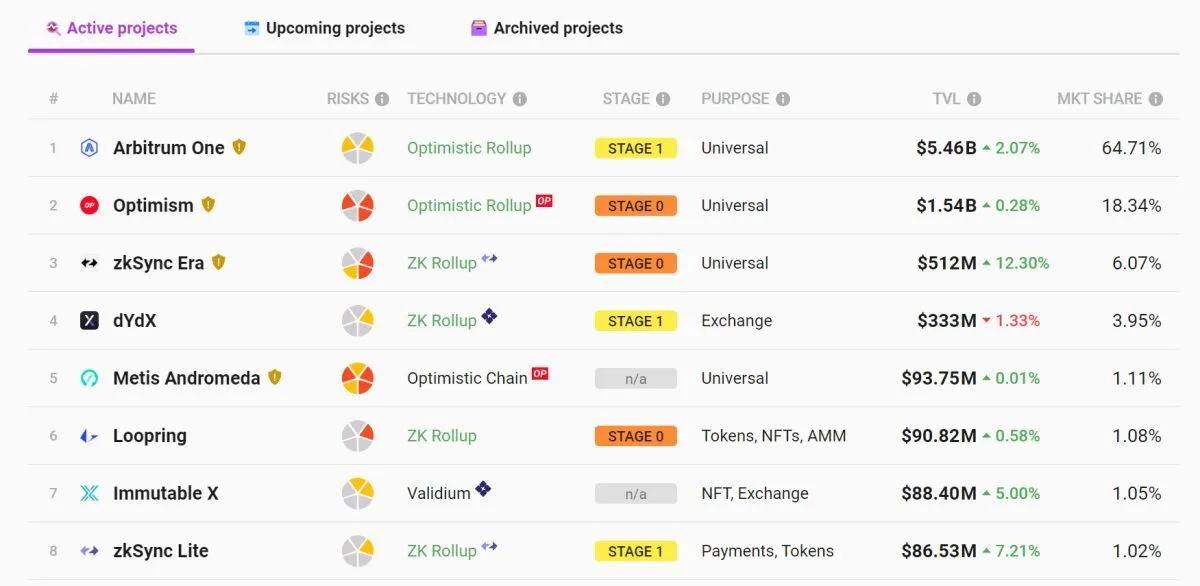Click the Loopring logo icon
1200x586 pixels.
89,436
